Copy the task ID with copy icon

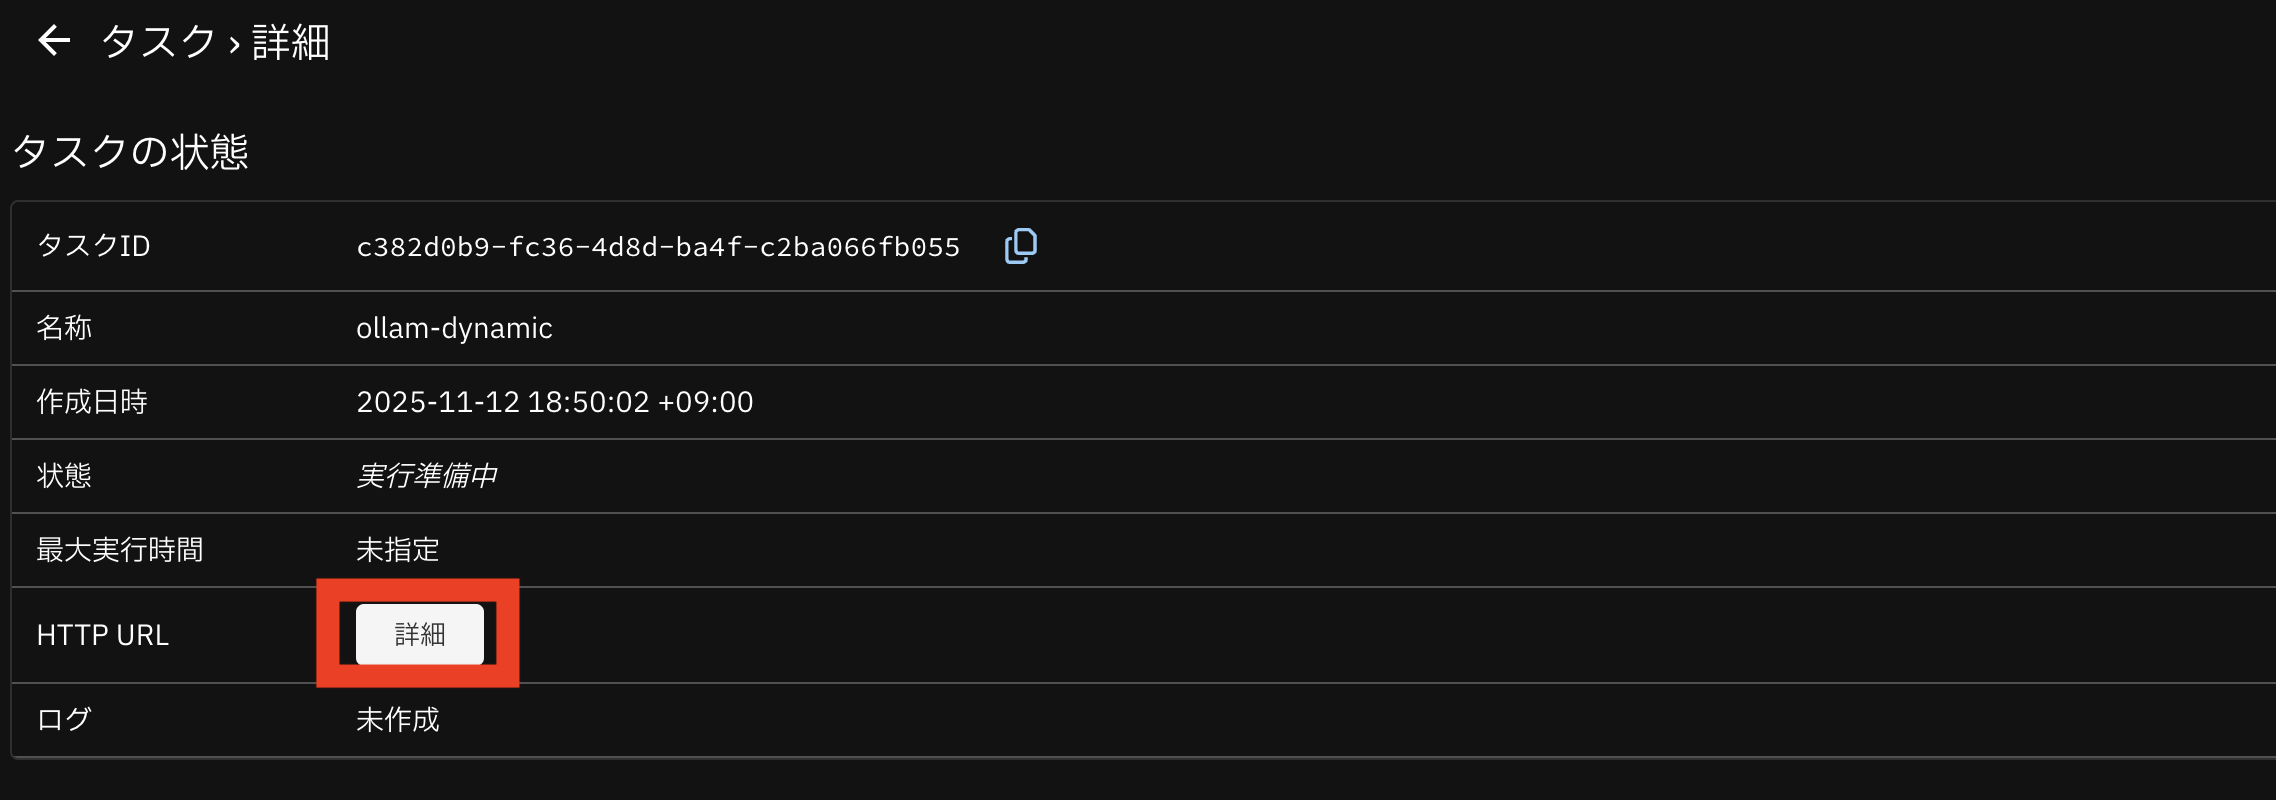click(1020, 246)
